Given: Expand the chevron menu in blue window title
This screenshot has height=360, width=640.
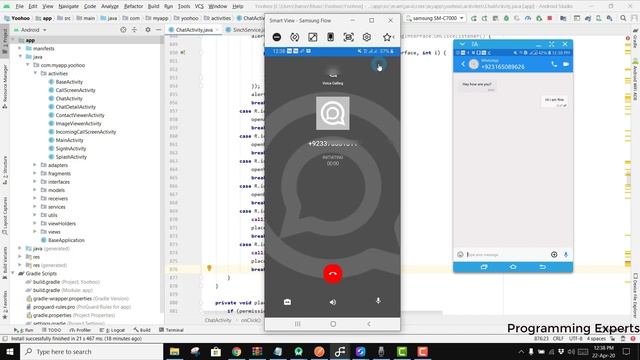Looking at the screenshot, I should pos(462,44).
